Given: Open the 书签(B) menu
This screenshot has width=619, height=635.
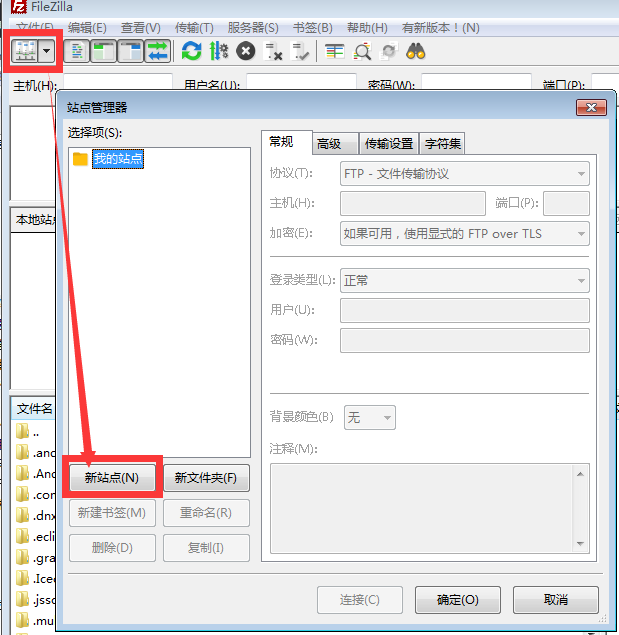Looking at the screenshot, I should (312, 28).
